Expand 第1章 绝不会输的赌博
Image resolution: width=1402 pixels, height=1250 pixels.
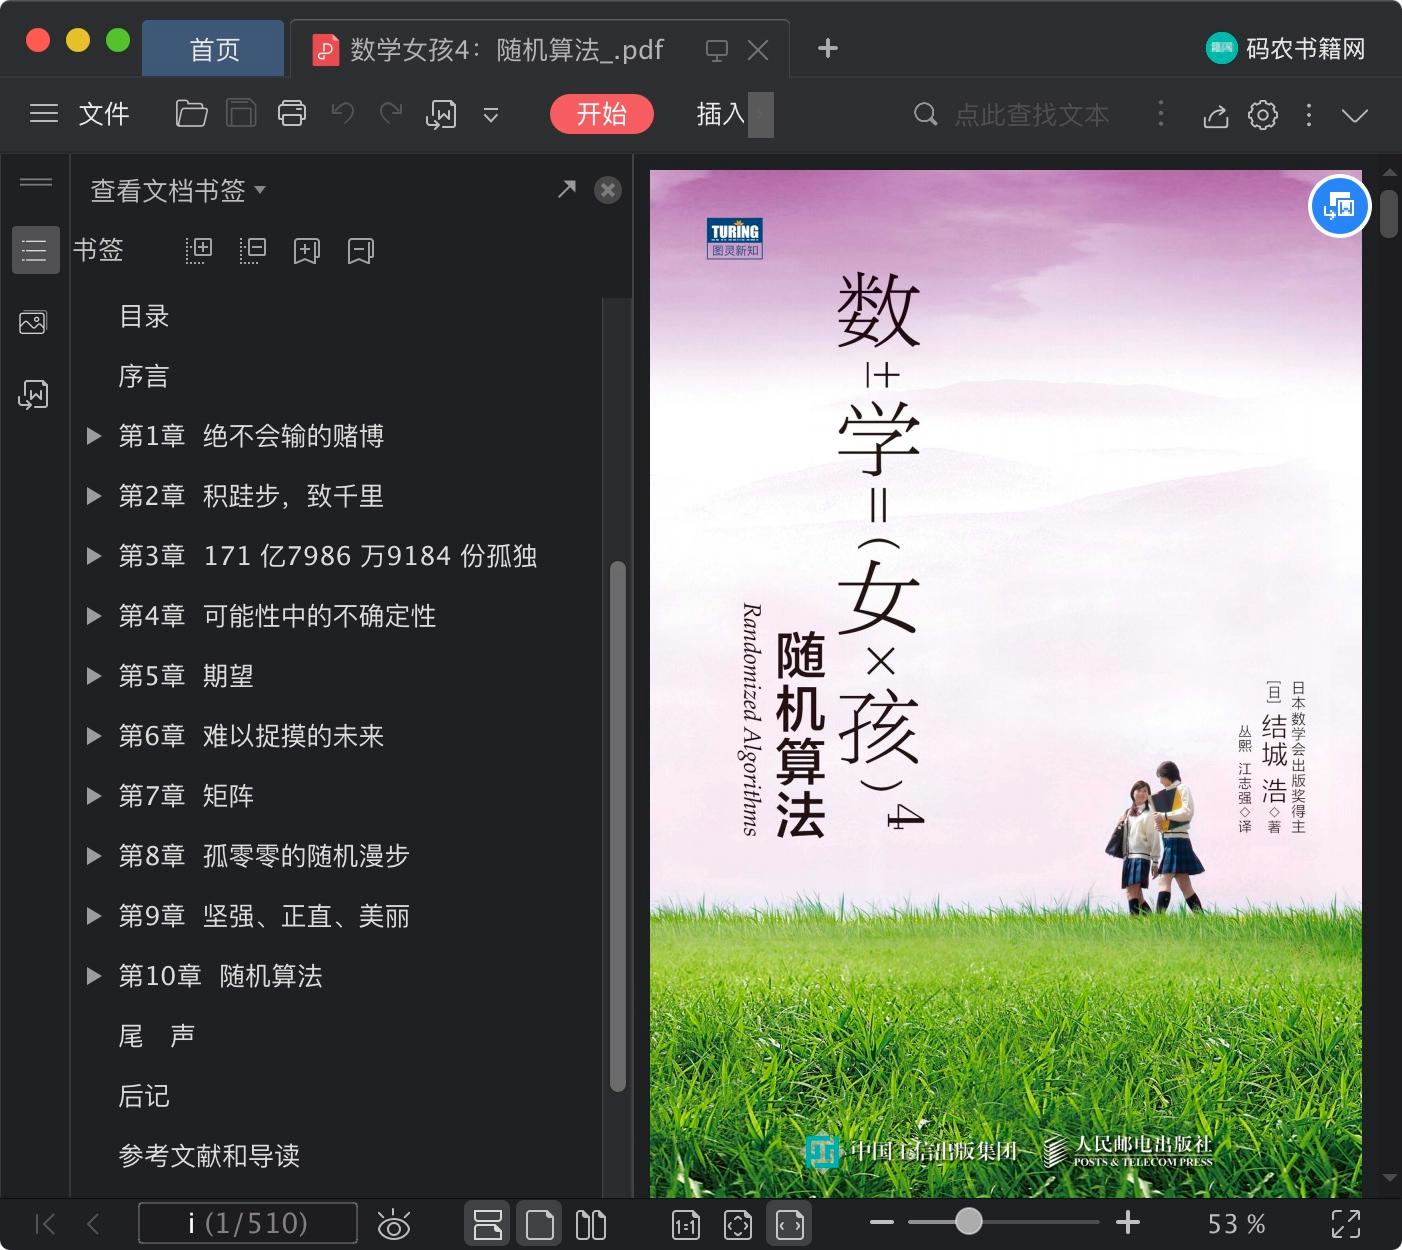[x=94, y=436]
